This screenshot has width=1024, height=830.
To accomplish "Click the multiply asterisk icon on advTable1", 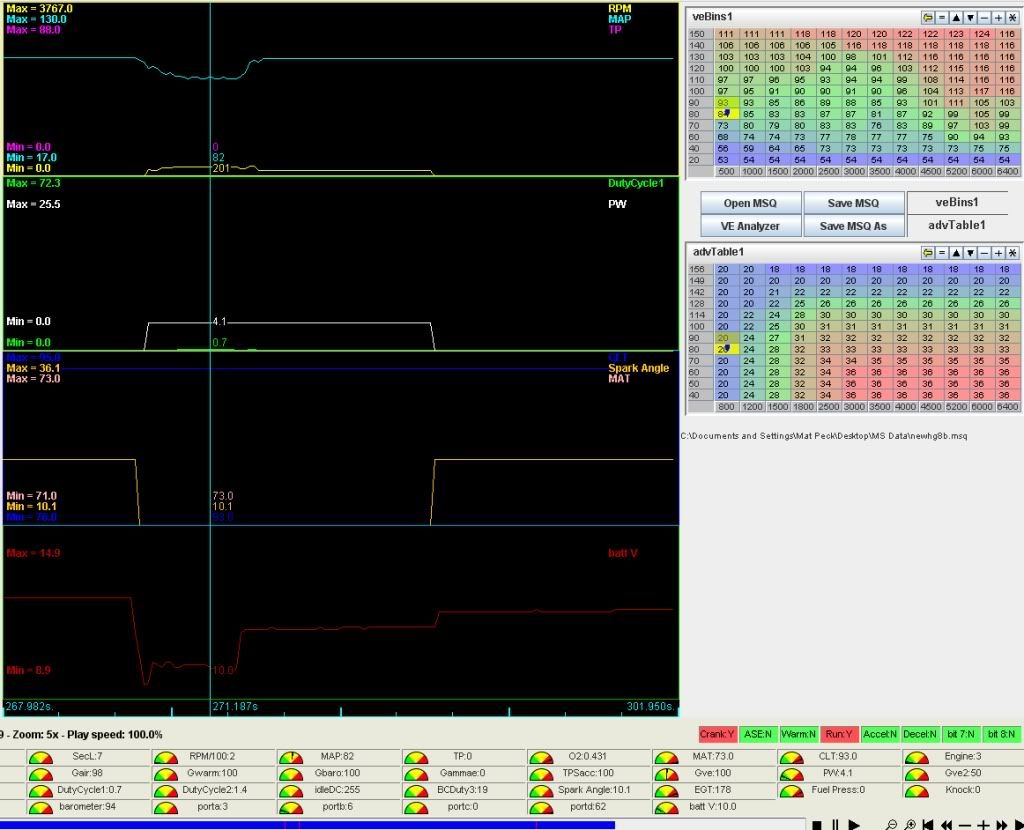I will click(x=1012, y=253).
